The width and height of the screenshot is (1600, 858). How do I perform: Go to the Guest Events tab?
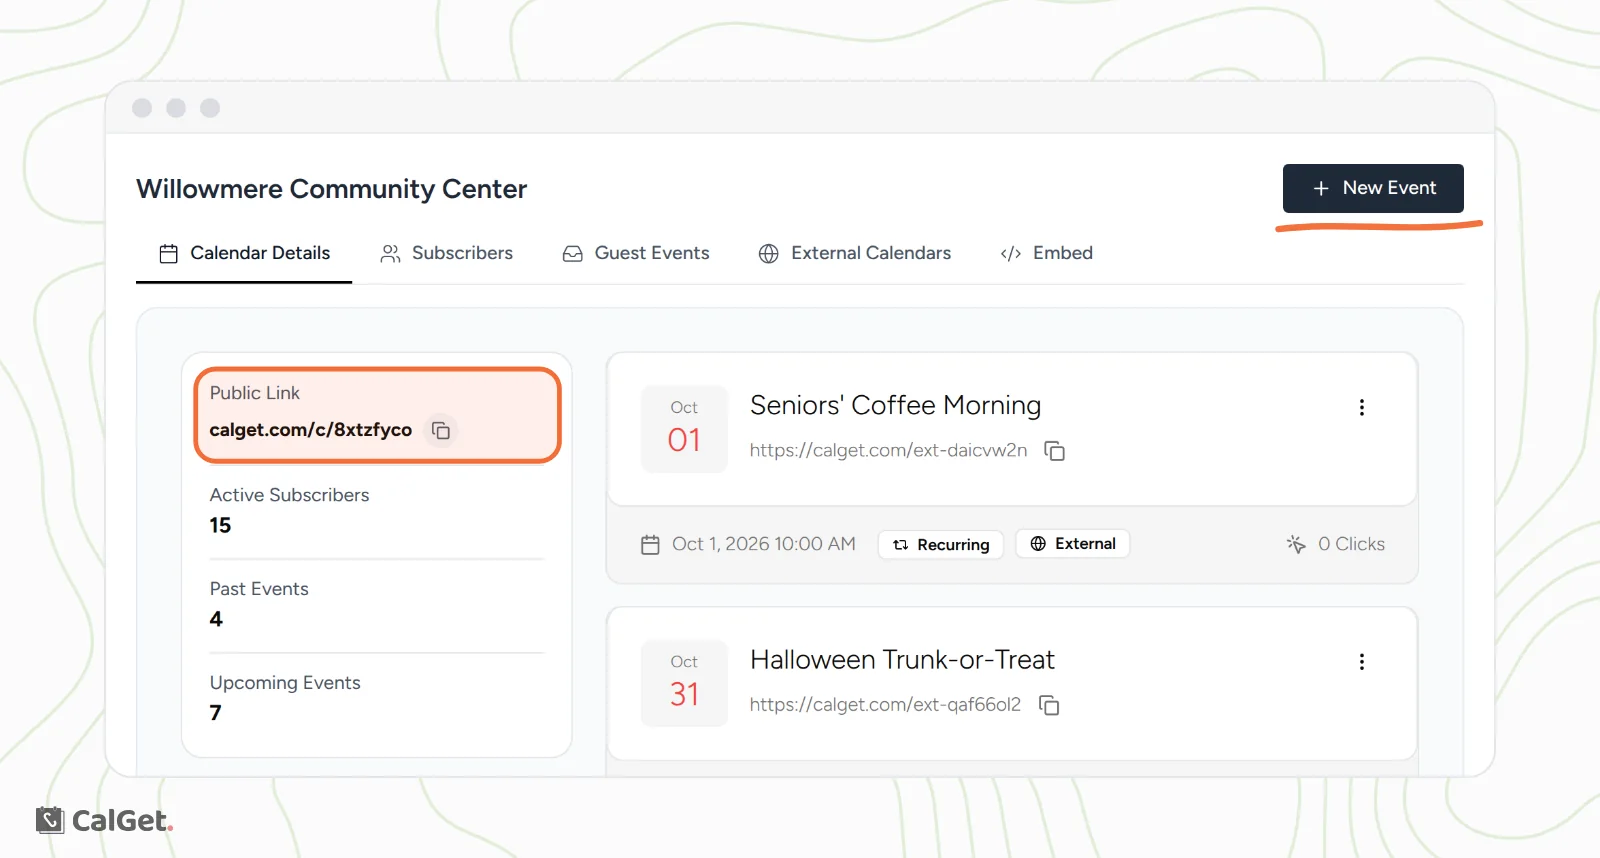click(636, 253)
